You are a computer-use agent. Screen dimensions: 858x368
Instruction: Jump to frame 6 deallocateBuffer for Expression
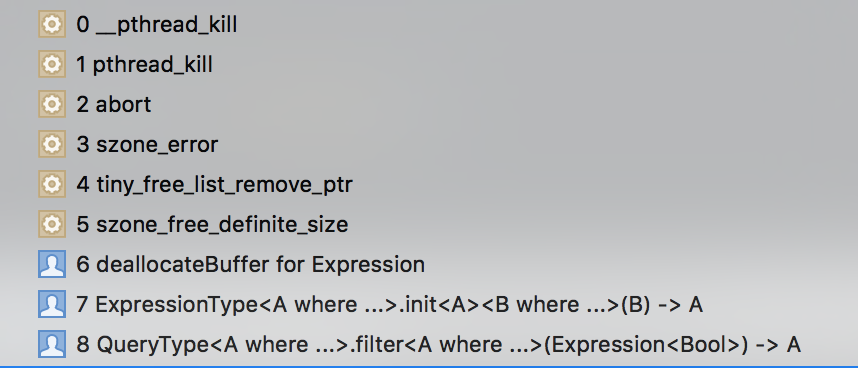click(x=429, y=264)
